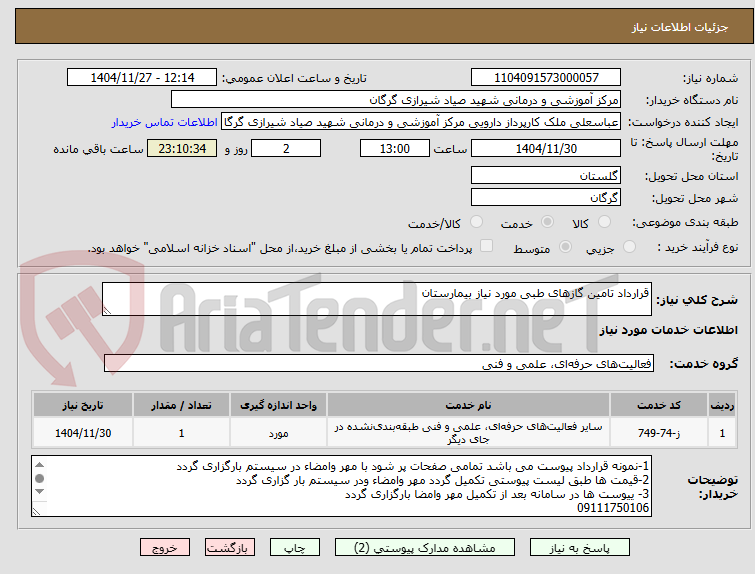Click the شهر محل تحویل field
The width and height of the screenshot is (755, 574).
[x=546, y=197]
